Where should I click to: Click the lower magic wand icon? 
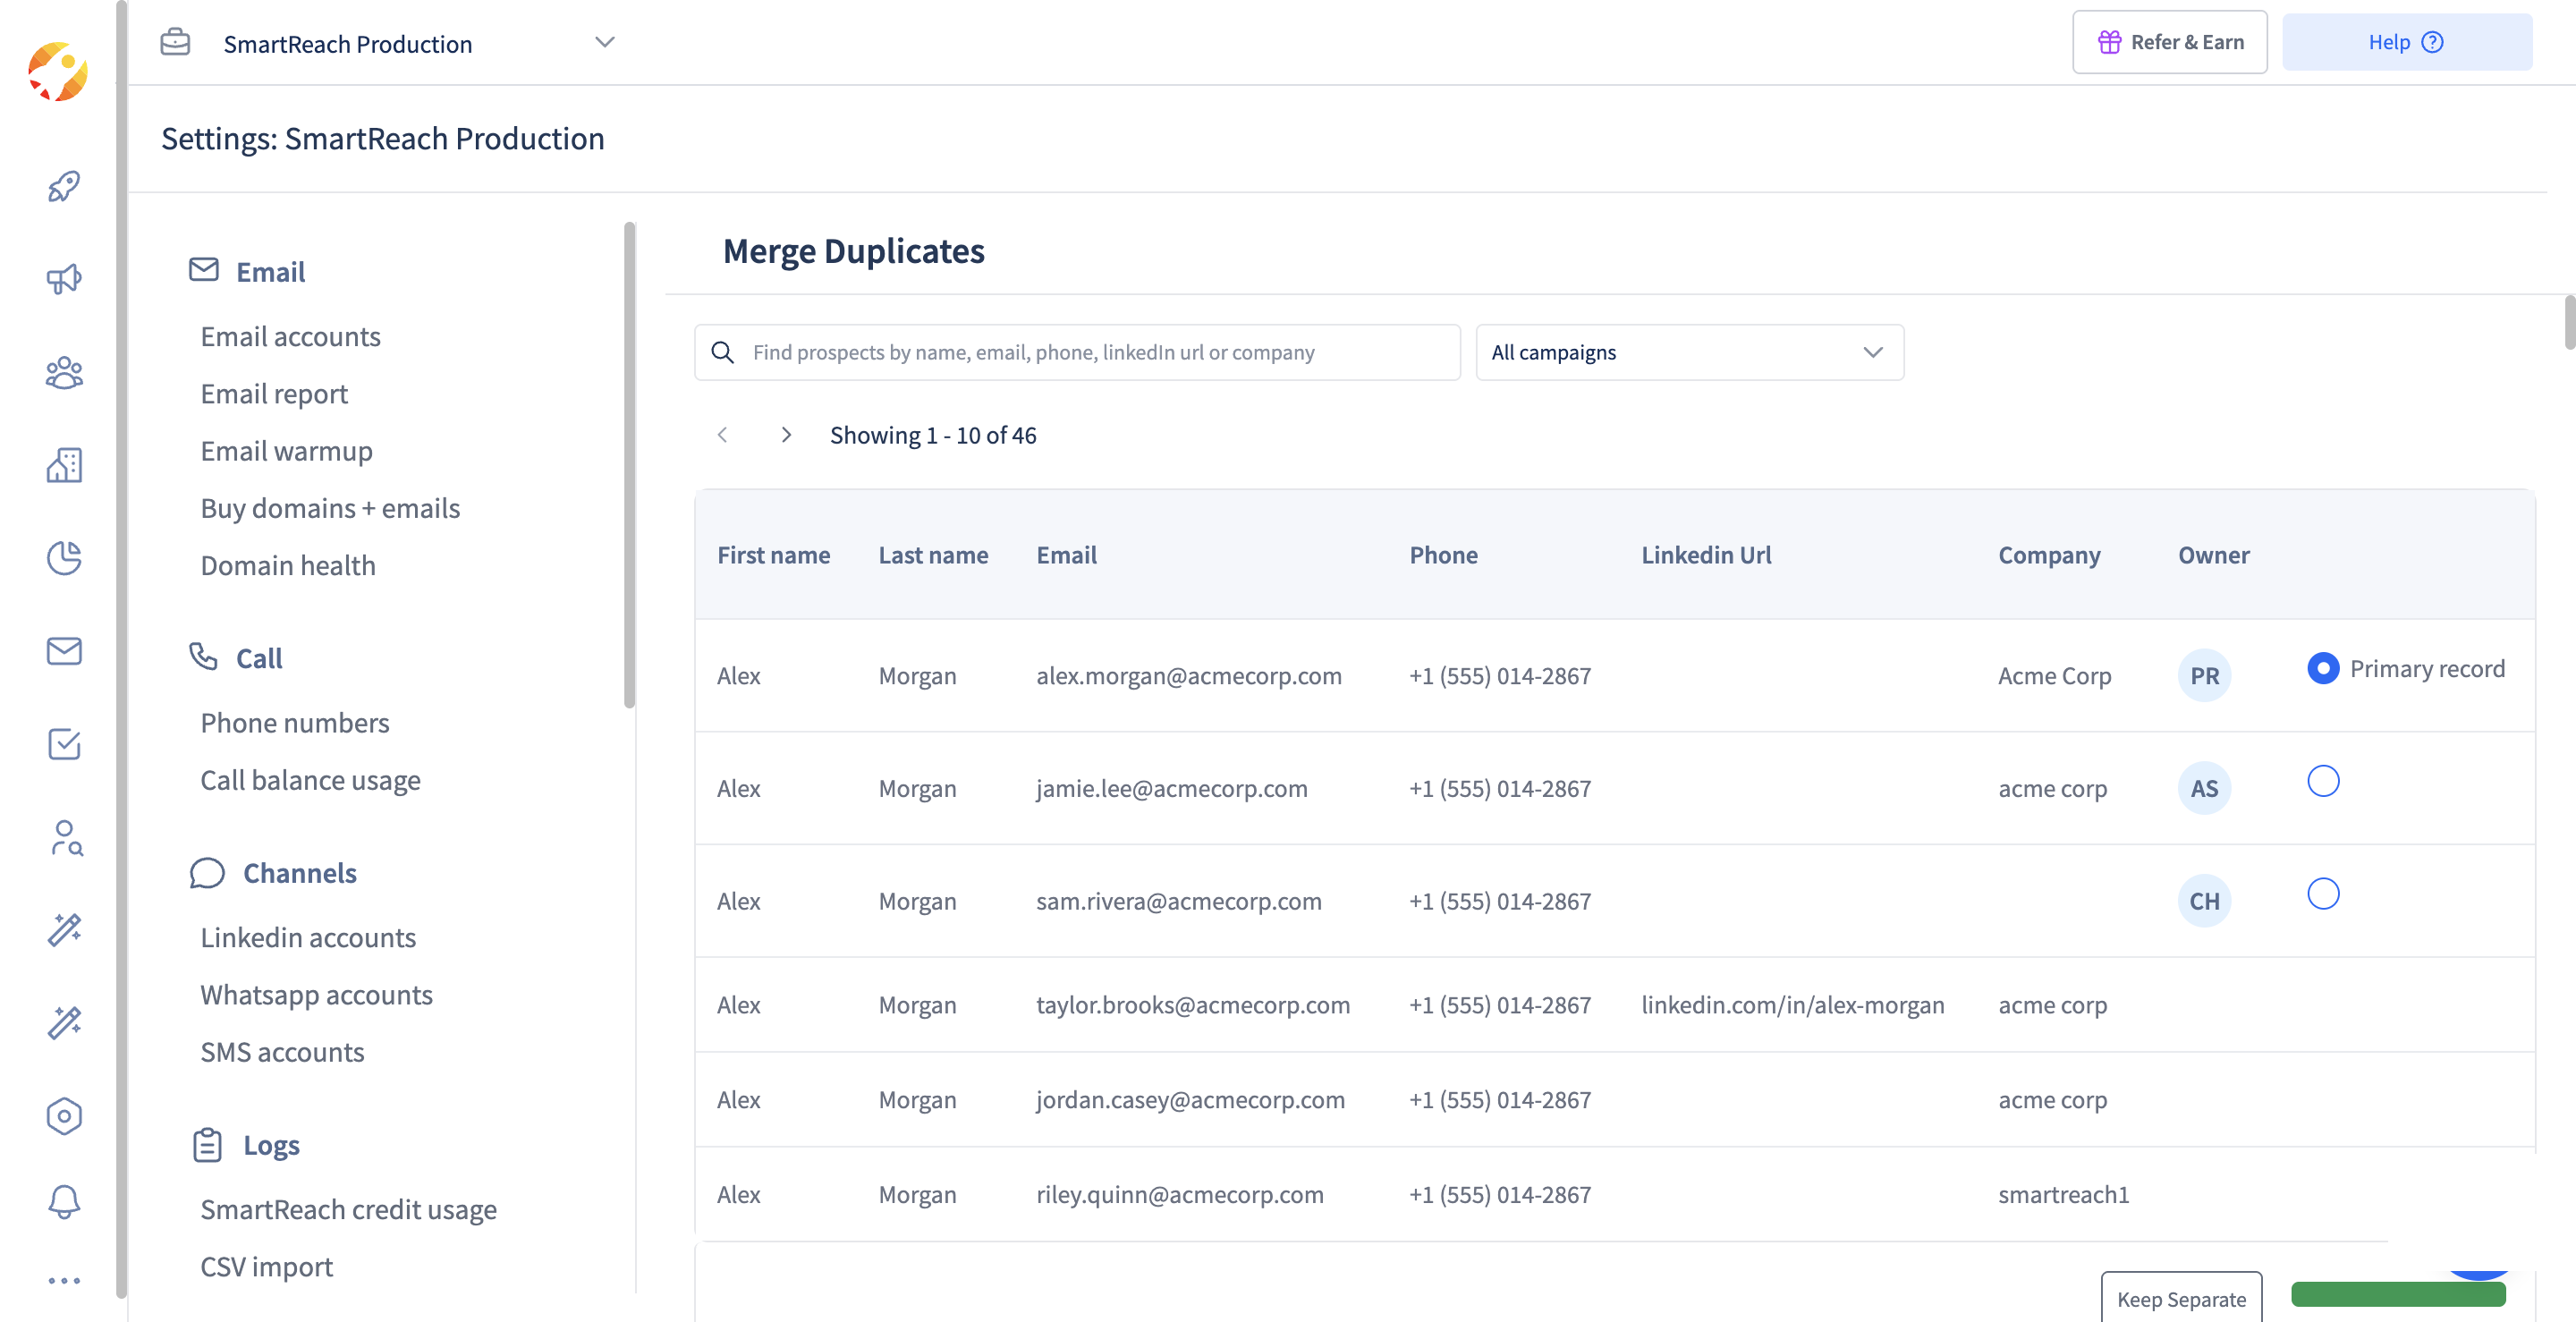[x=64, y=1023]
